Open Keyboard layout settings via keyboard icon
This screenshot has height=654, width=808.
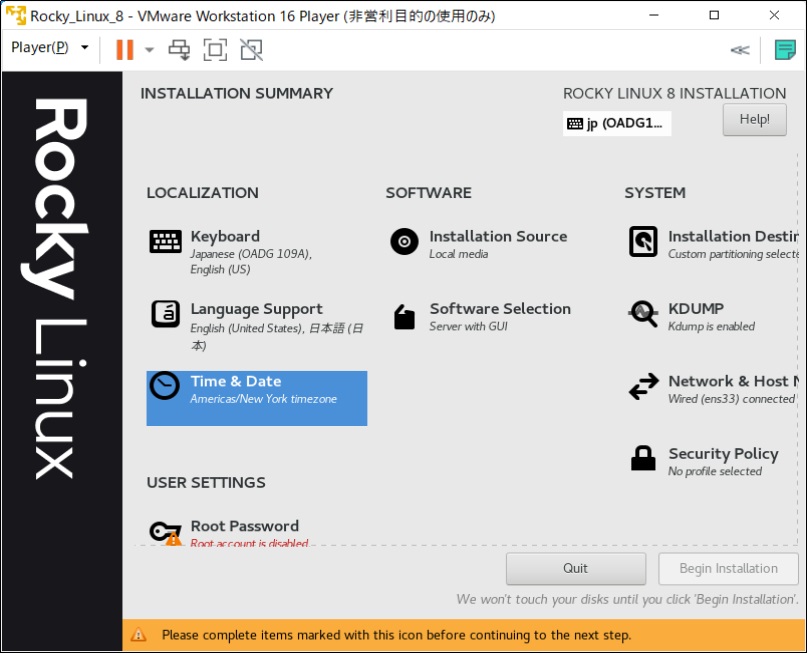(x=165, y=241)
